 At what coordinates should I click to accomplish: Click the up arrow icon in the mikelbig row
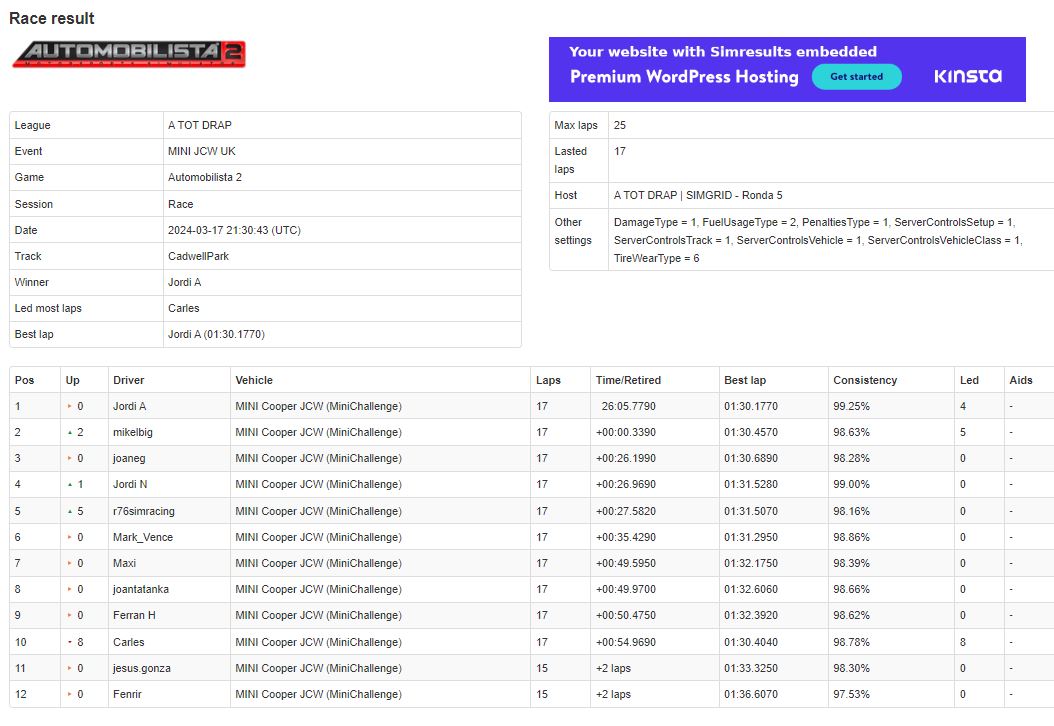(70, 432)
